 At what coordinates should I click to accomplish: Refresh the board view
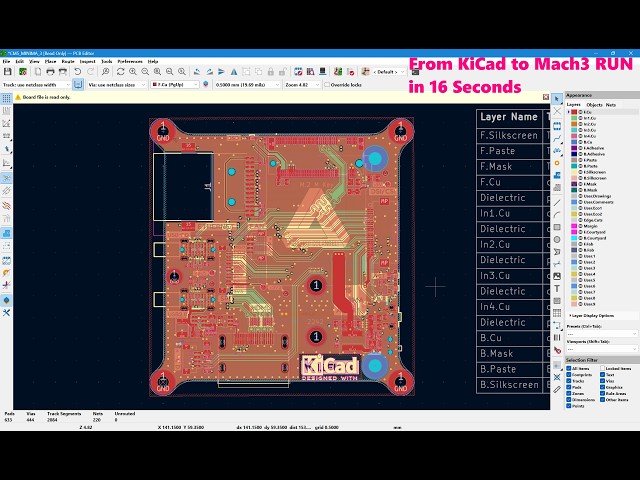pyautogui.click(x=120, y=72)
